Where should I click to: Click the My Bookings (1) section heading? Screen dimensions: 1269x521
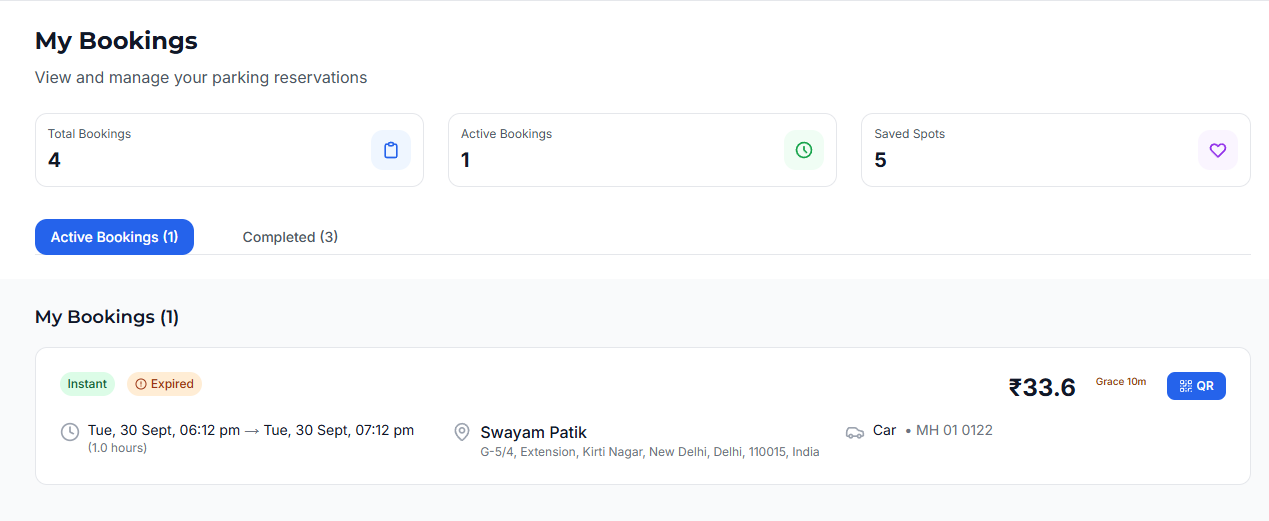pos(107,317)
